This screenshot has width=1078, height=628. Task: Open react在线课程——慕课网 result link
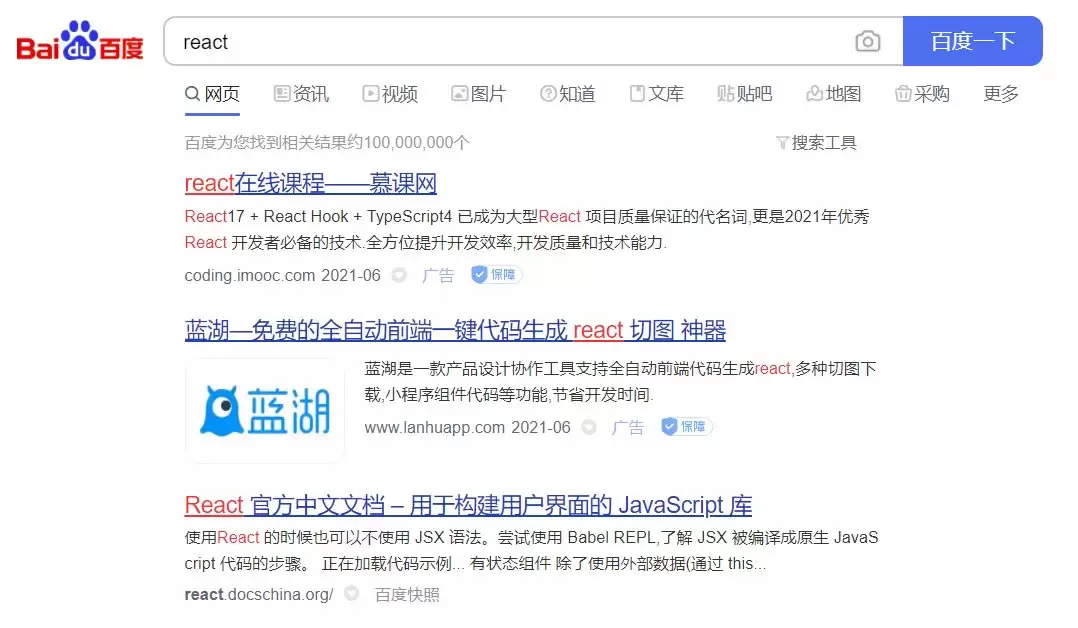click(311, 183)
